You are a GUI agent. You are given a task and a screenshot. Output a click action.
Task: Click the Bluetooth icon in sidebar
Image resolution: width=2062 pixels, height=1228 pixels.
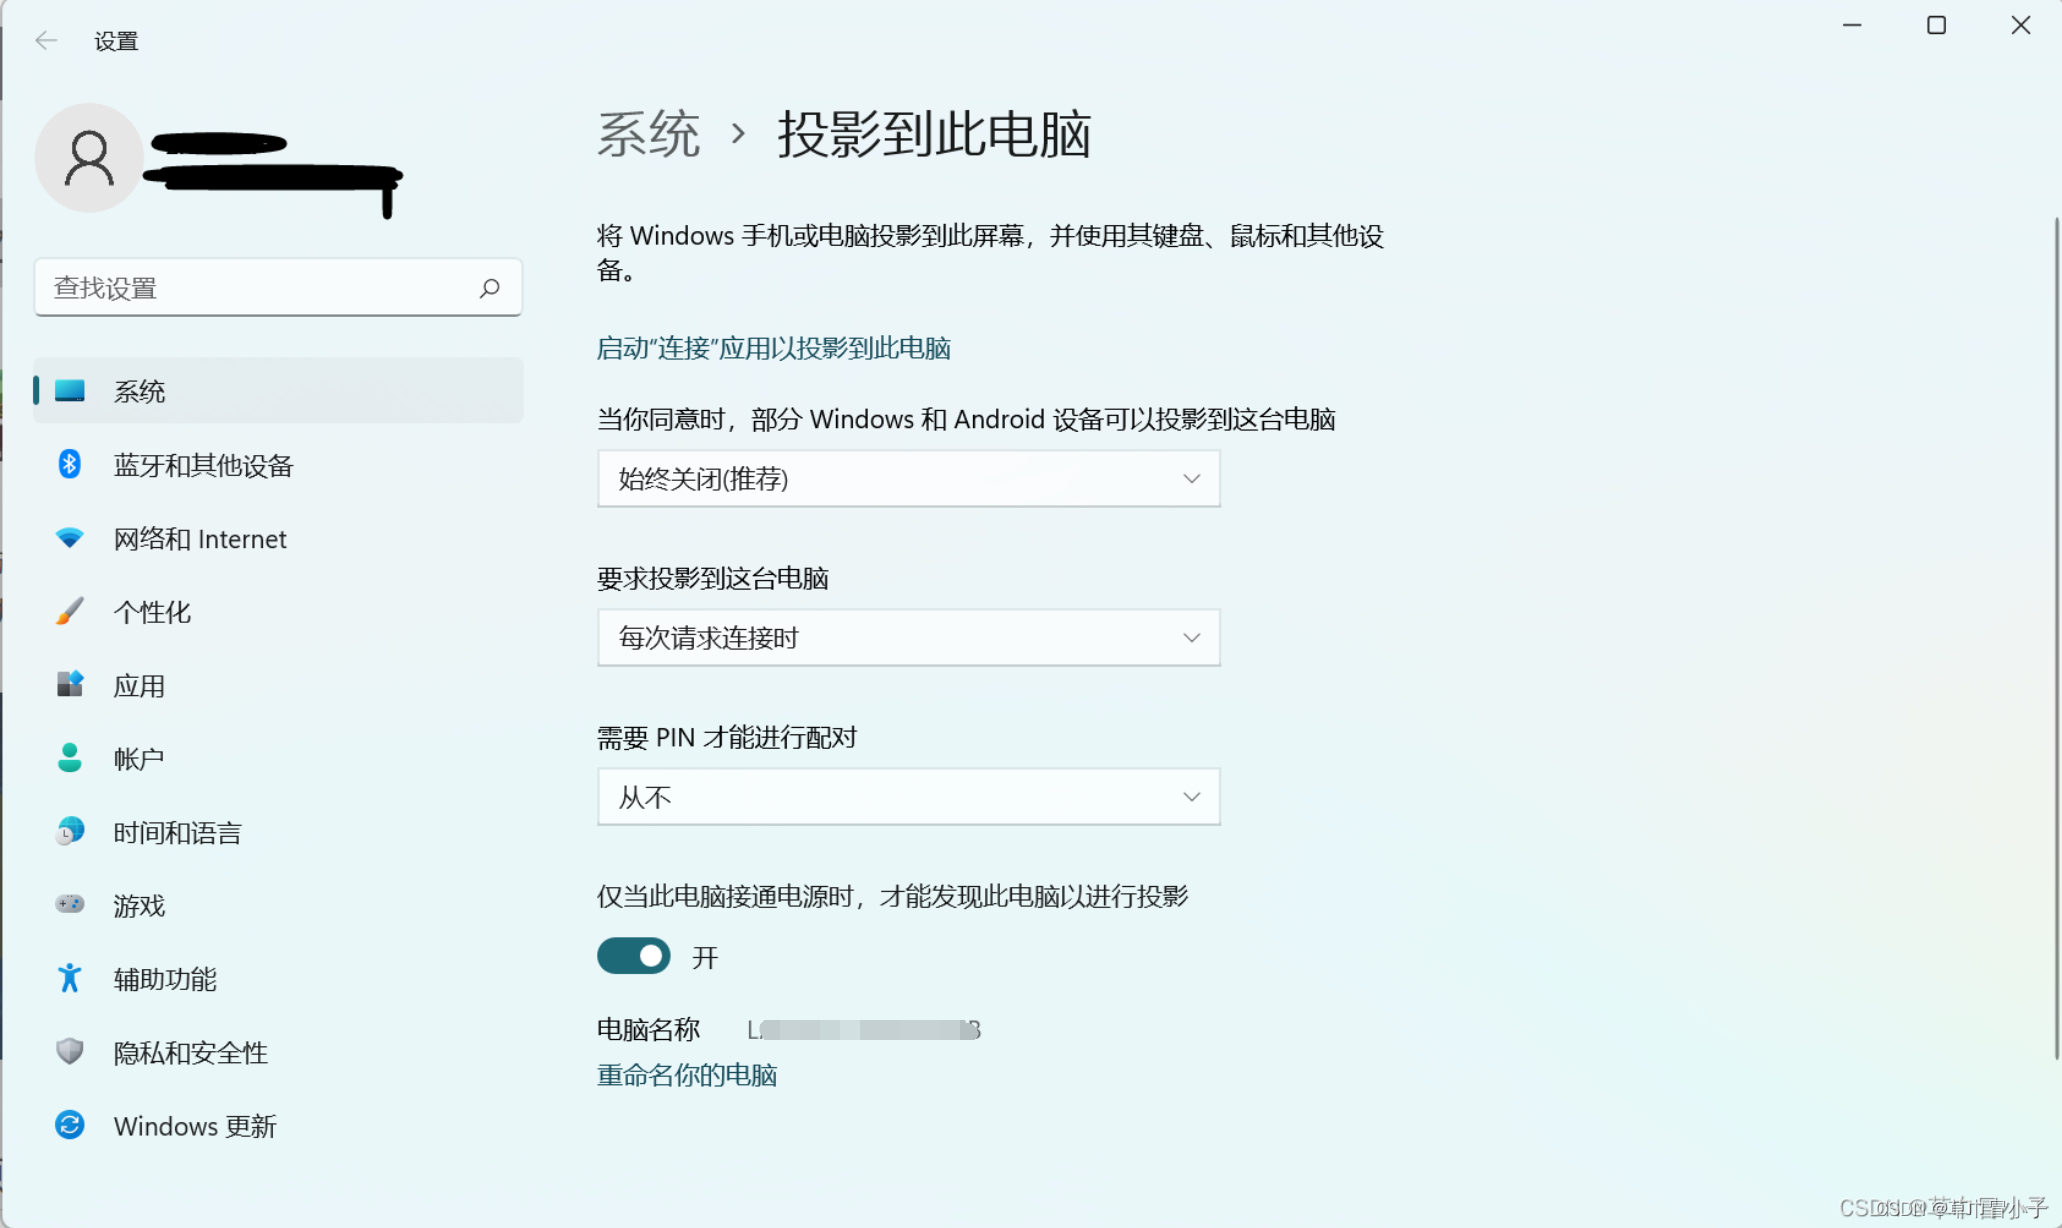[x=69, y=465]
